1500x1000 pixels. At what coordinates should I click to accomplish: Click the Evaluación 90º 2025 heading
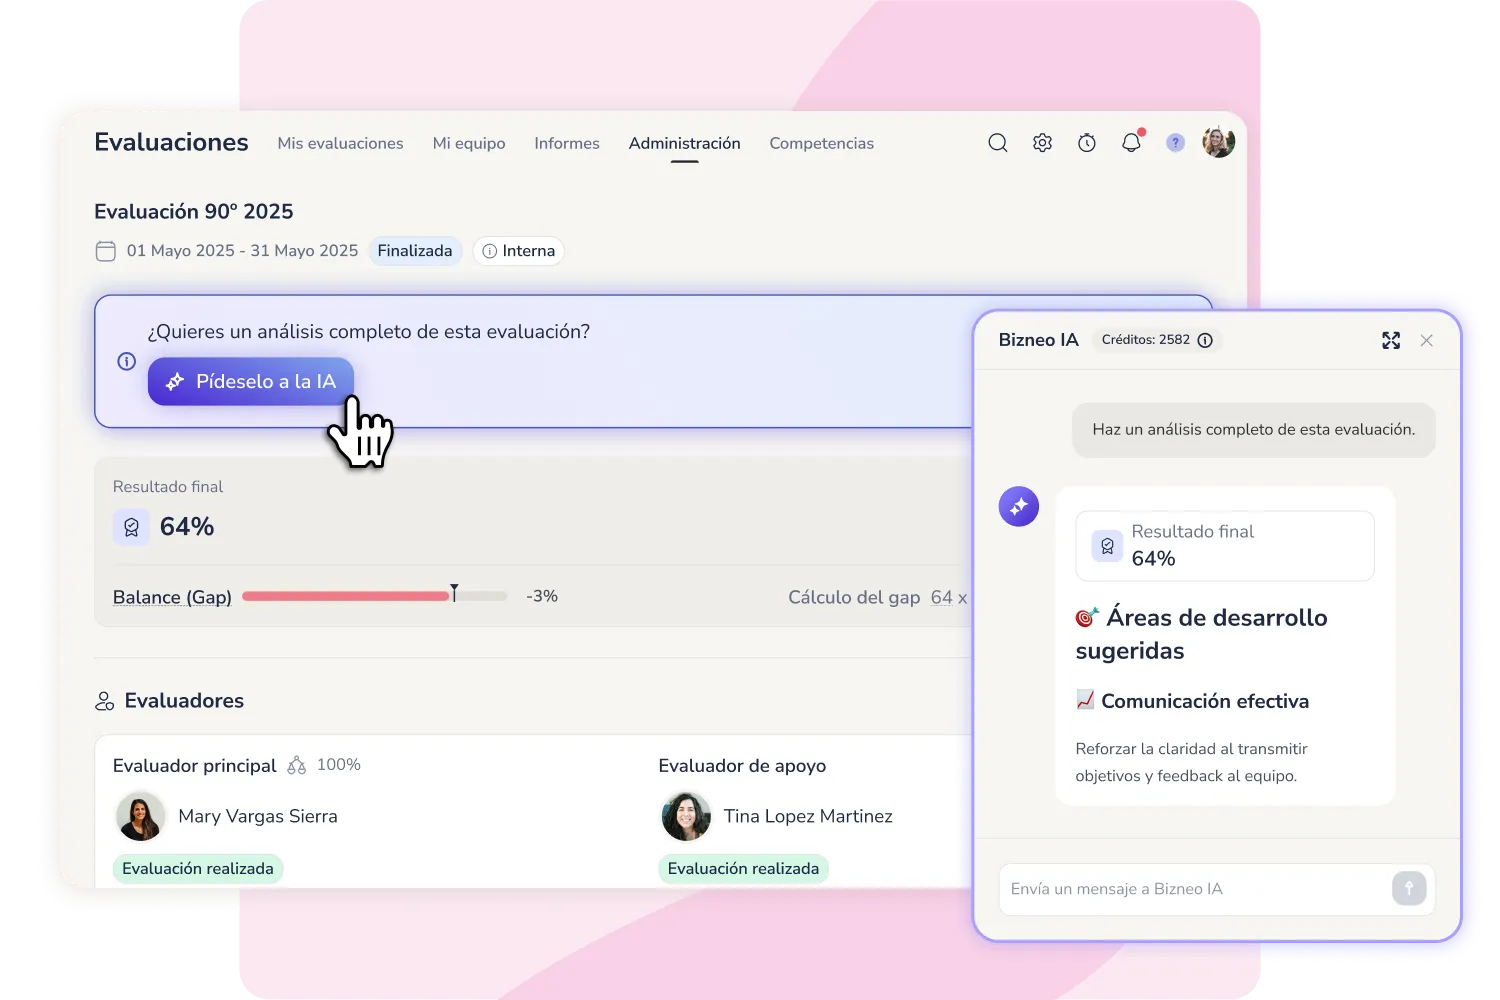pyautogui.click(x=194, y=211)
